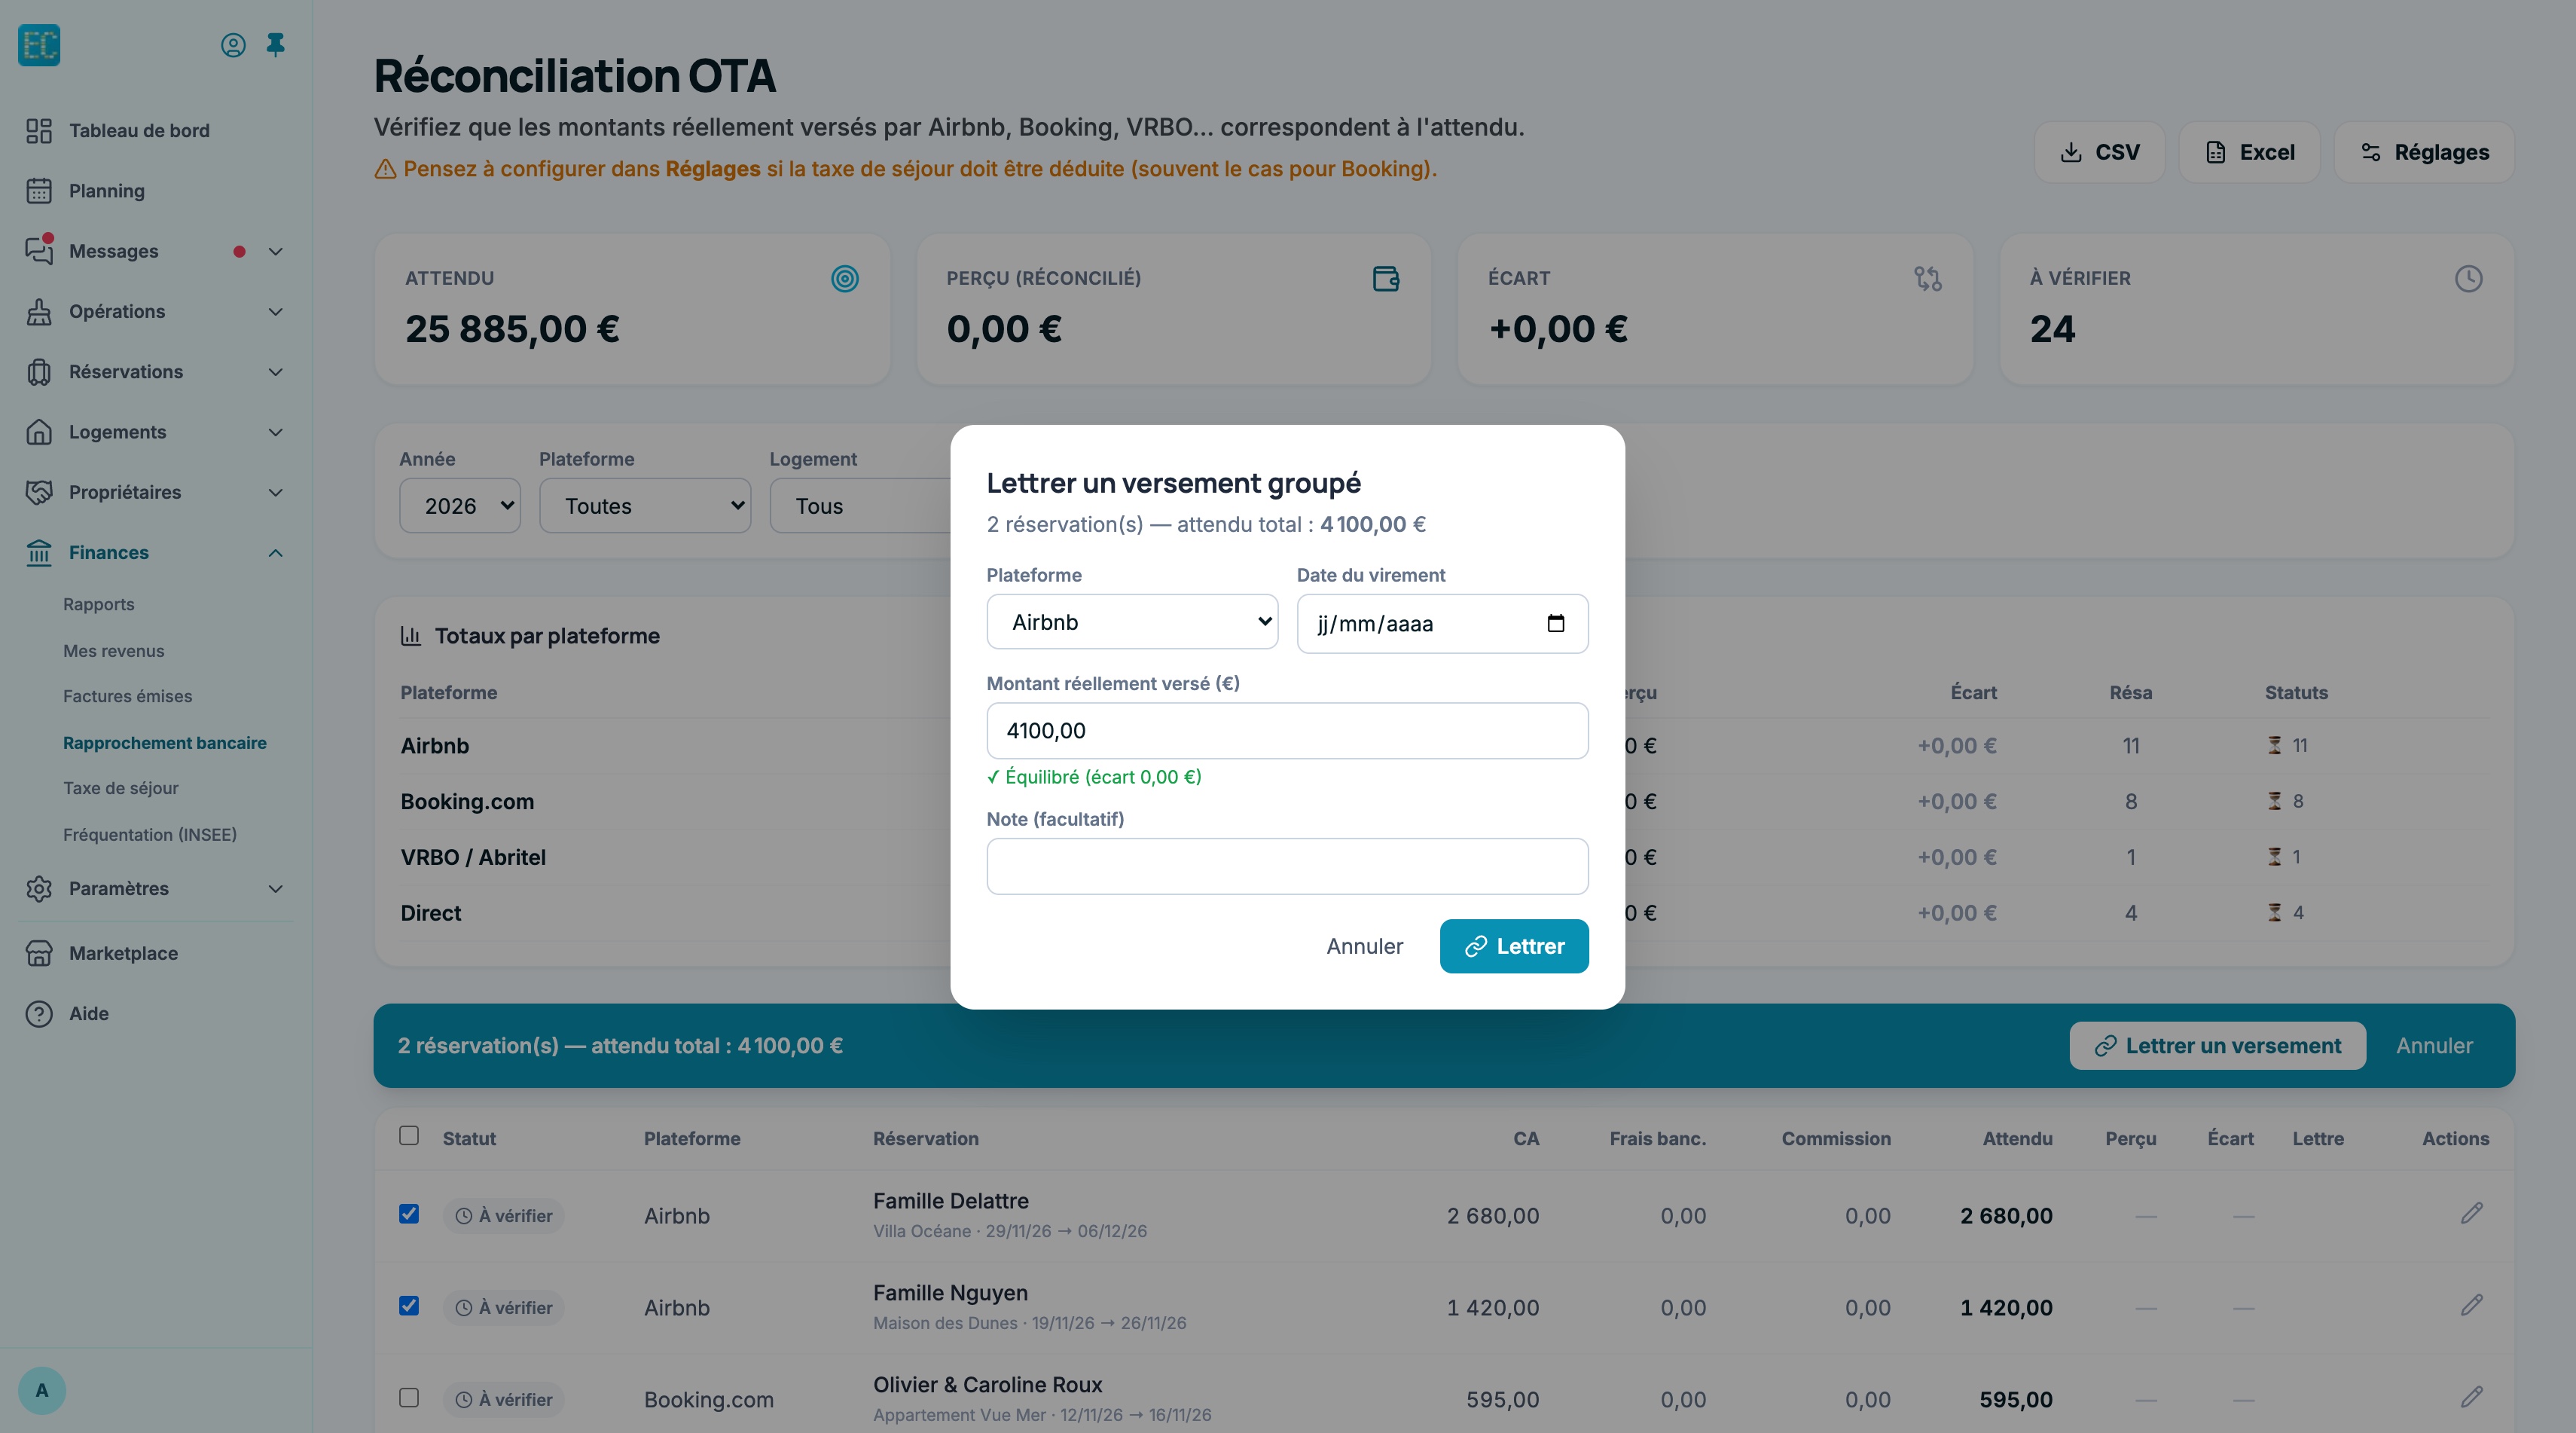Click the wallet icon on Perçu card
Screen dimensions: 2576x1433
tap(1386, 279)
